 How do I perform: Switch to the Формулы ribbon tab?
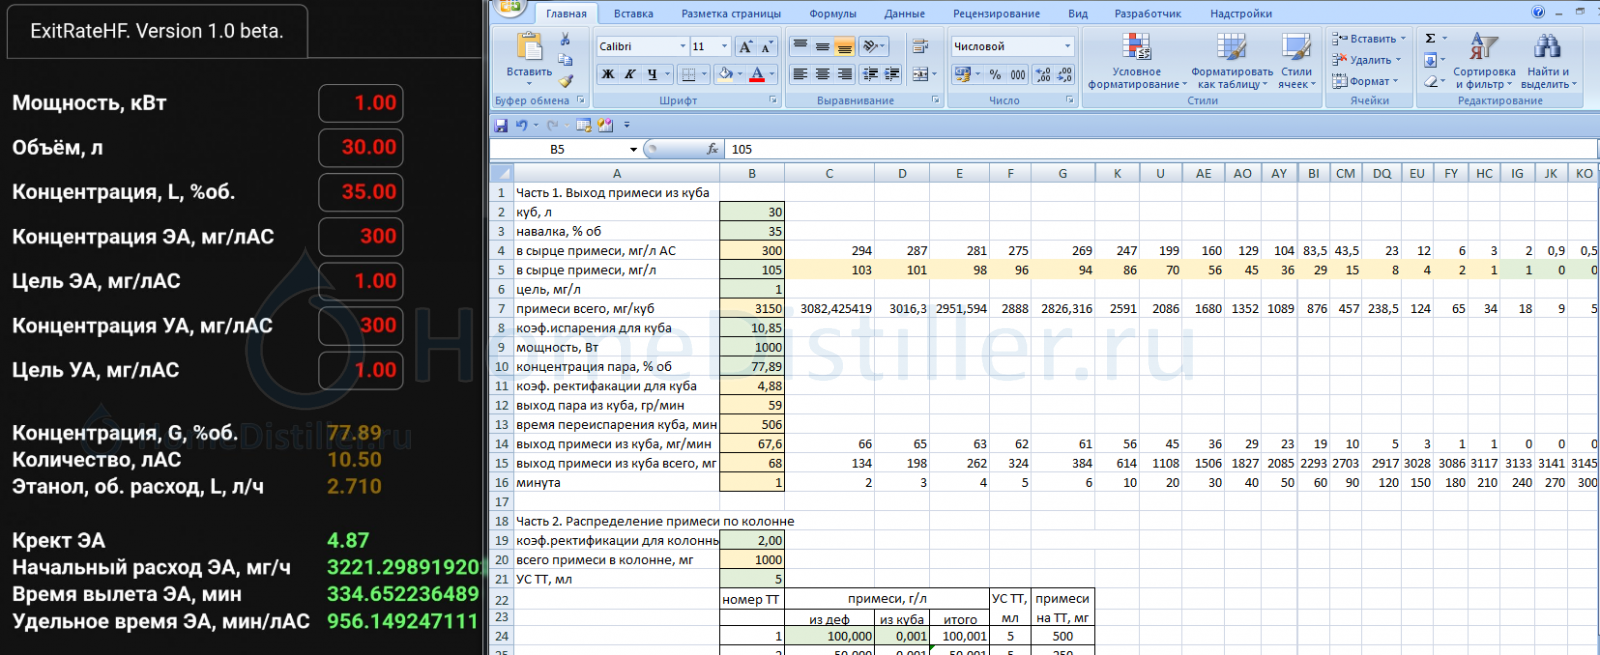coord(832,14)
